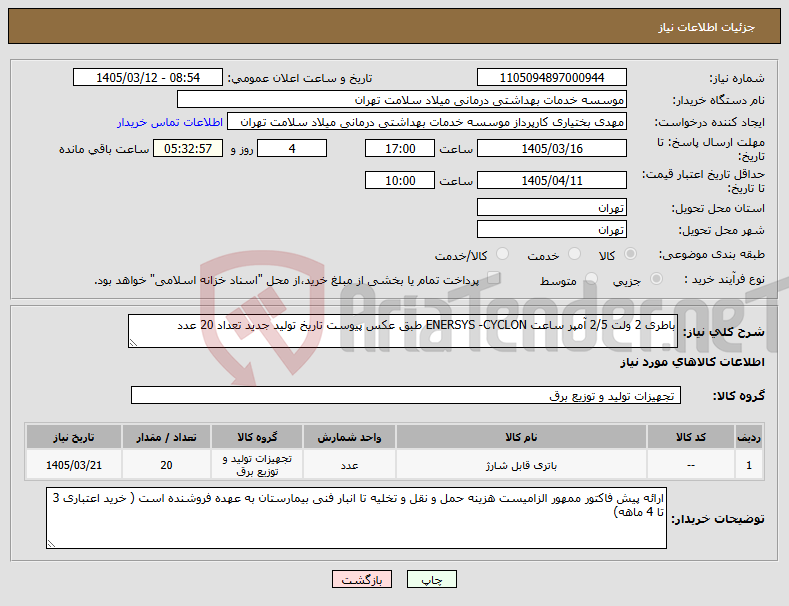Click the item name cell باتری قابل شارژ
Viewport: 789px width, 606px height.
521,465
